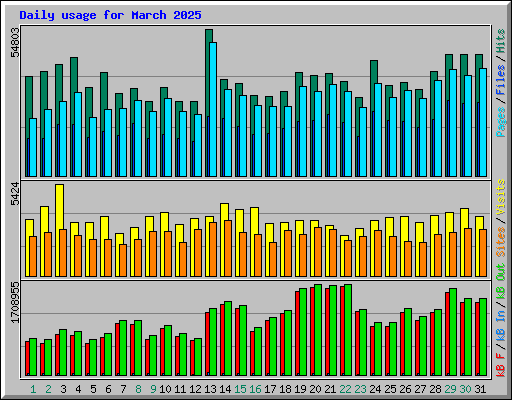Screen dimensions: 512x400
Task: Click the Pages legend label
Action: point(501,122)
